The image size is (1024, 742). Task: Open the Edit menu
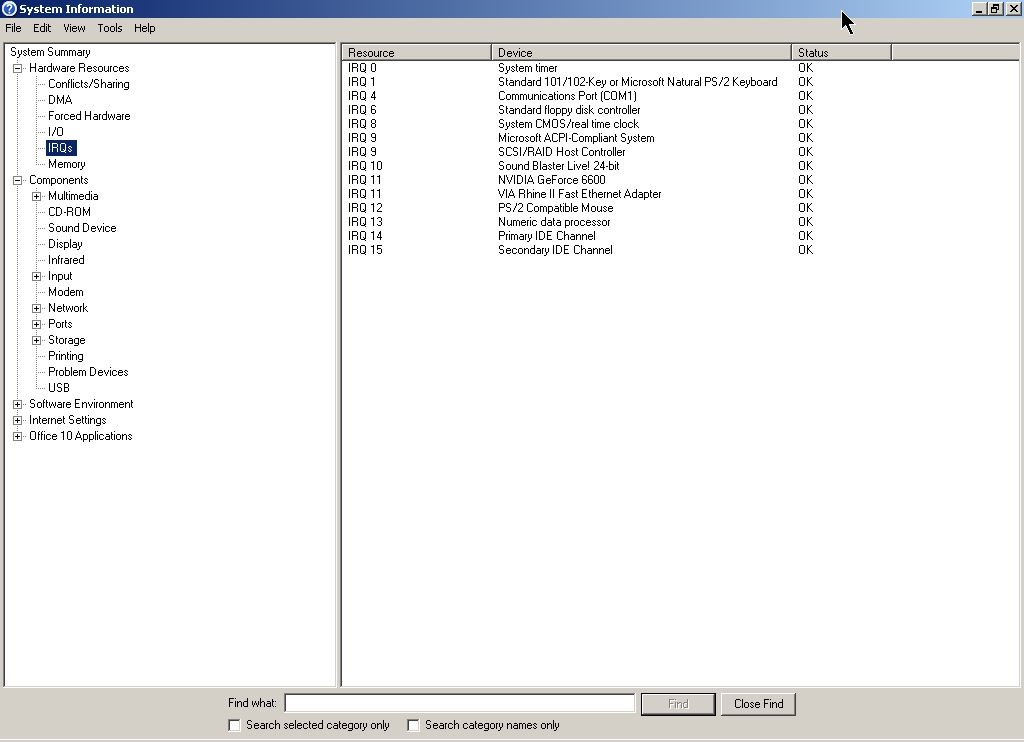(x=42, y=28)
